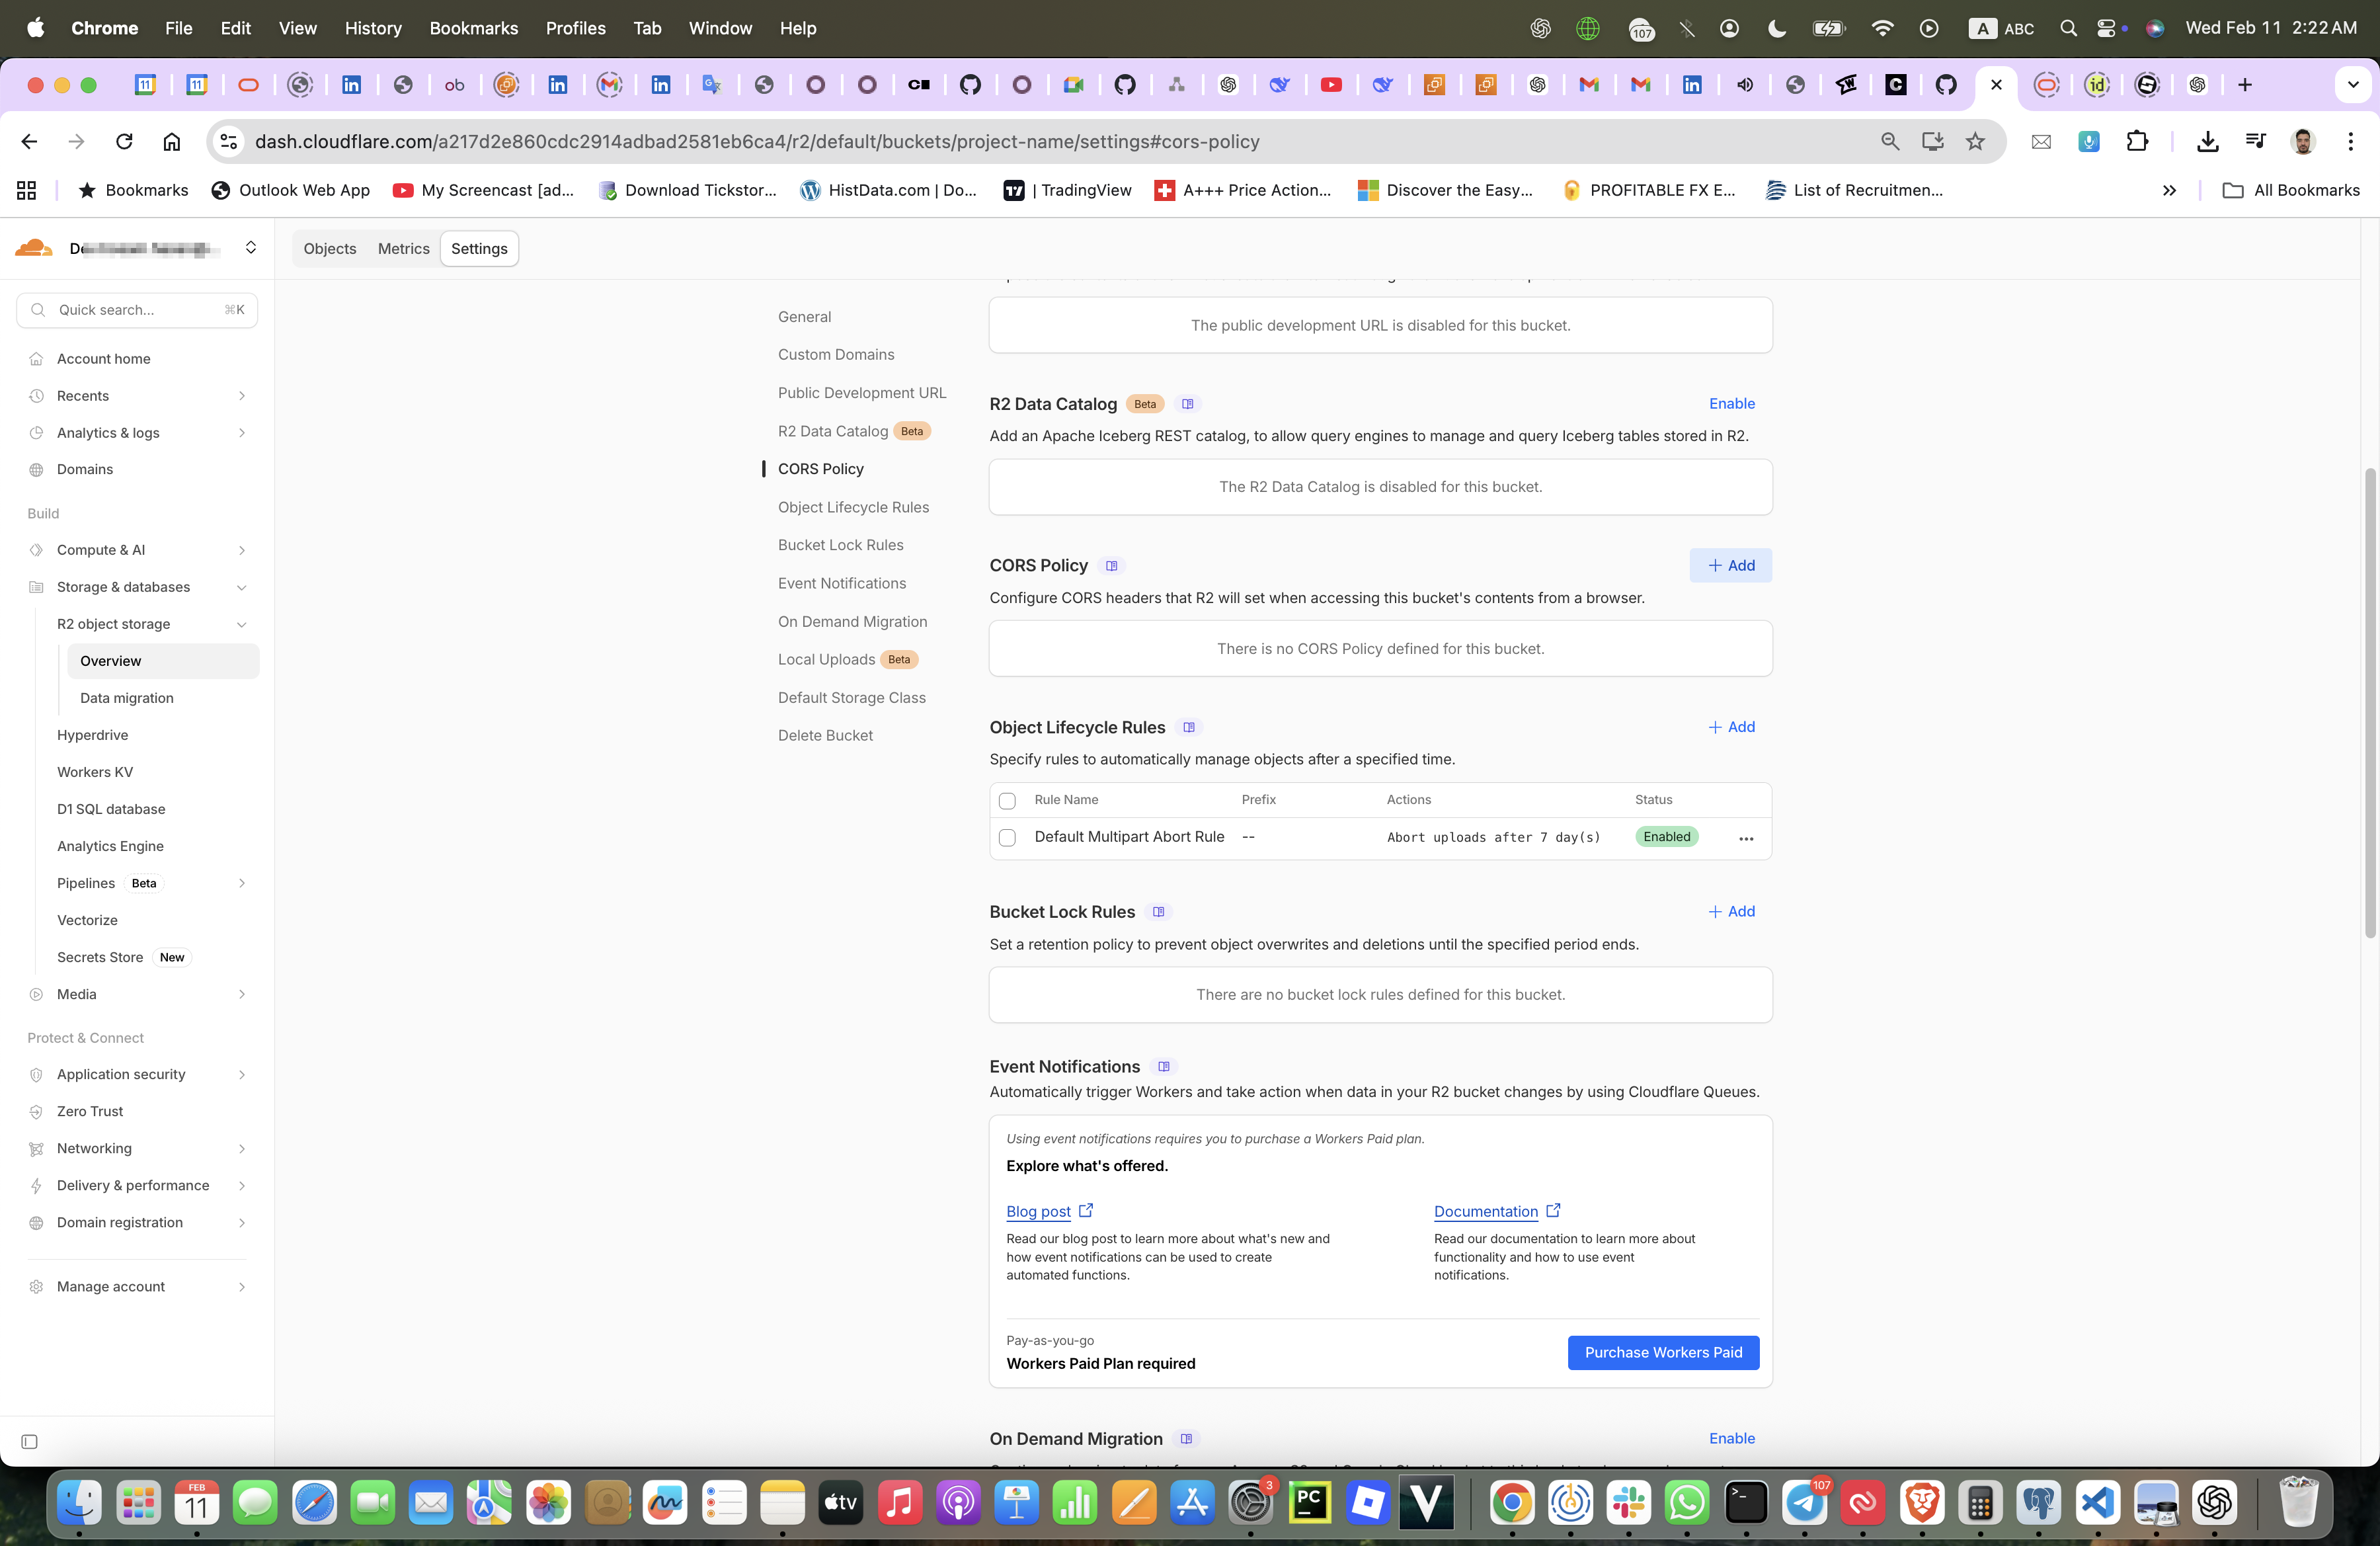Open three-dot menu for Default Multipart Abort Rule

point(1746,839)
